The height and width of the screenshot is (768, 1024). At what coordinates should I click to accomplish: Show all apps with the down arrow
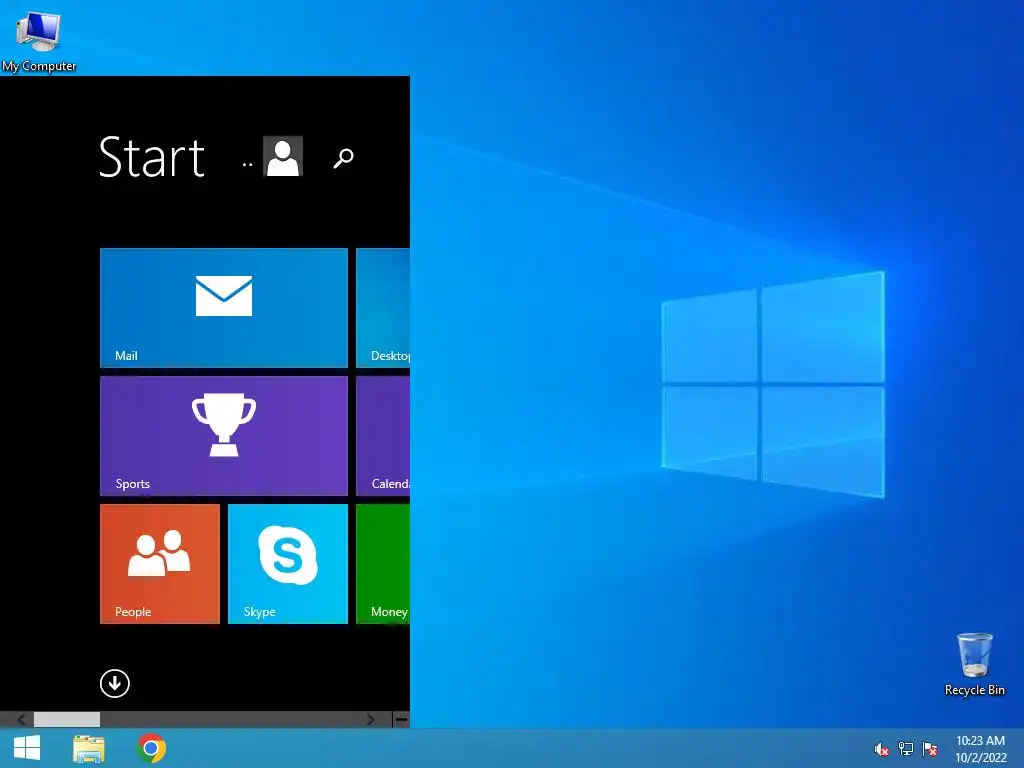(x=115, y=684)
